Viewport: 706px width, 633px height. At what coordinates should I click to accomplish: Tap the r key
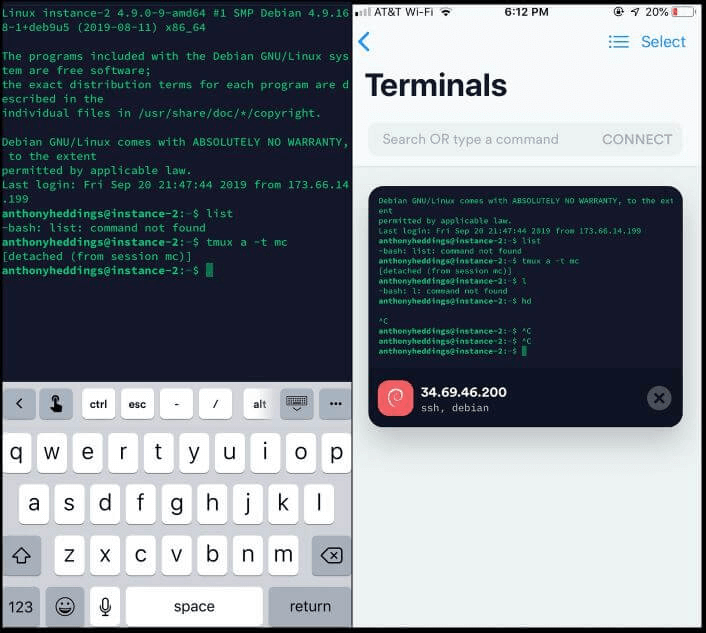pyautogui.click(x=123, y=452)
